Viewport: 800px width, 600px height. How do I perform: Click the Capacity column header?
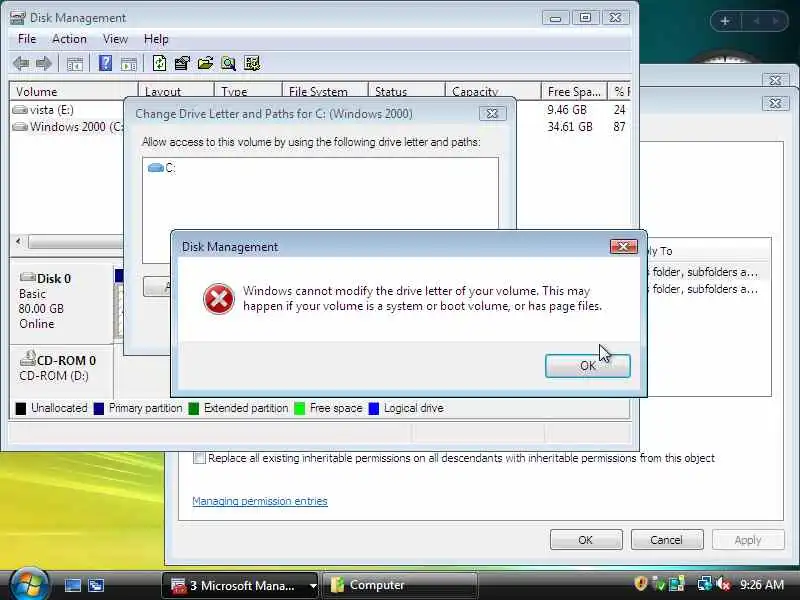pyautogui.click(x=493, y=91)
